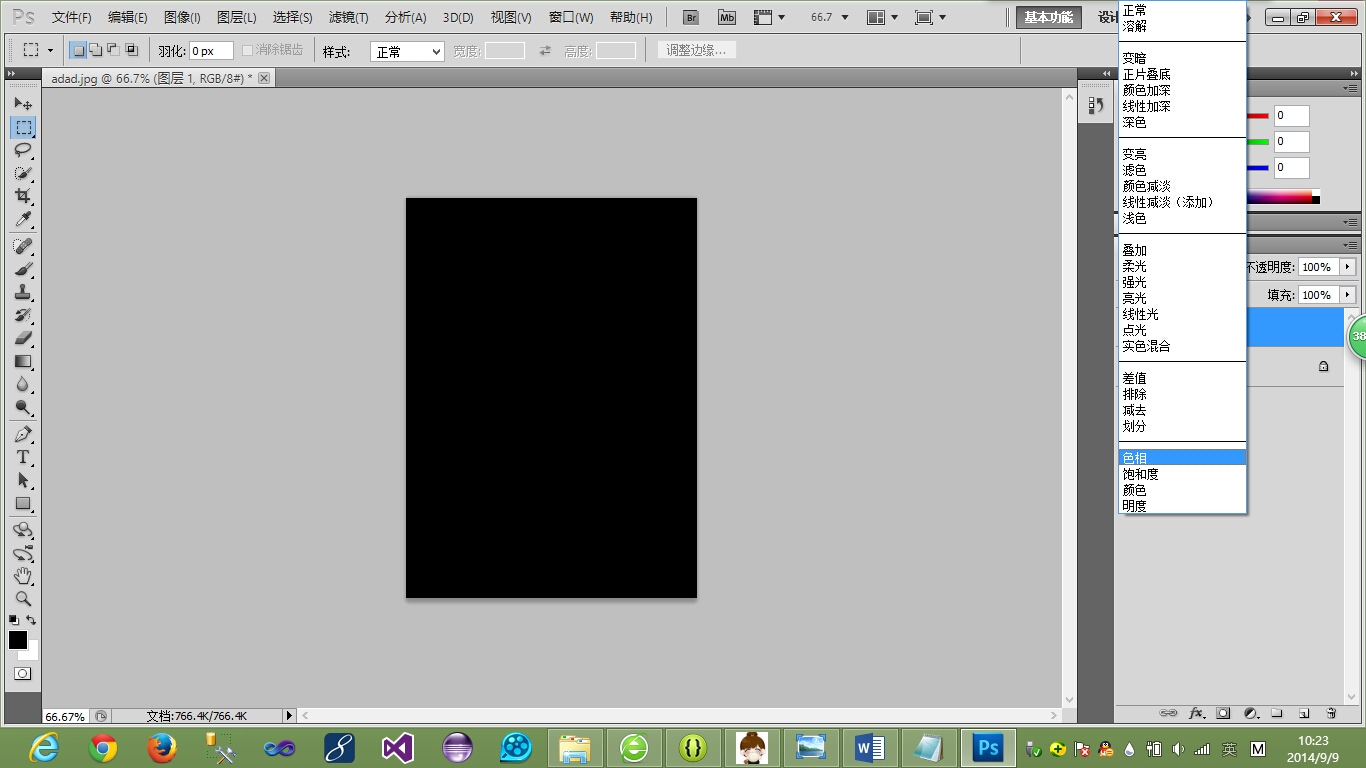Select the Brush tool

tap(23, 269)
